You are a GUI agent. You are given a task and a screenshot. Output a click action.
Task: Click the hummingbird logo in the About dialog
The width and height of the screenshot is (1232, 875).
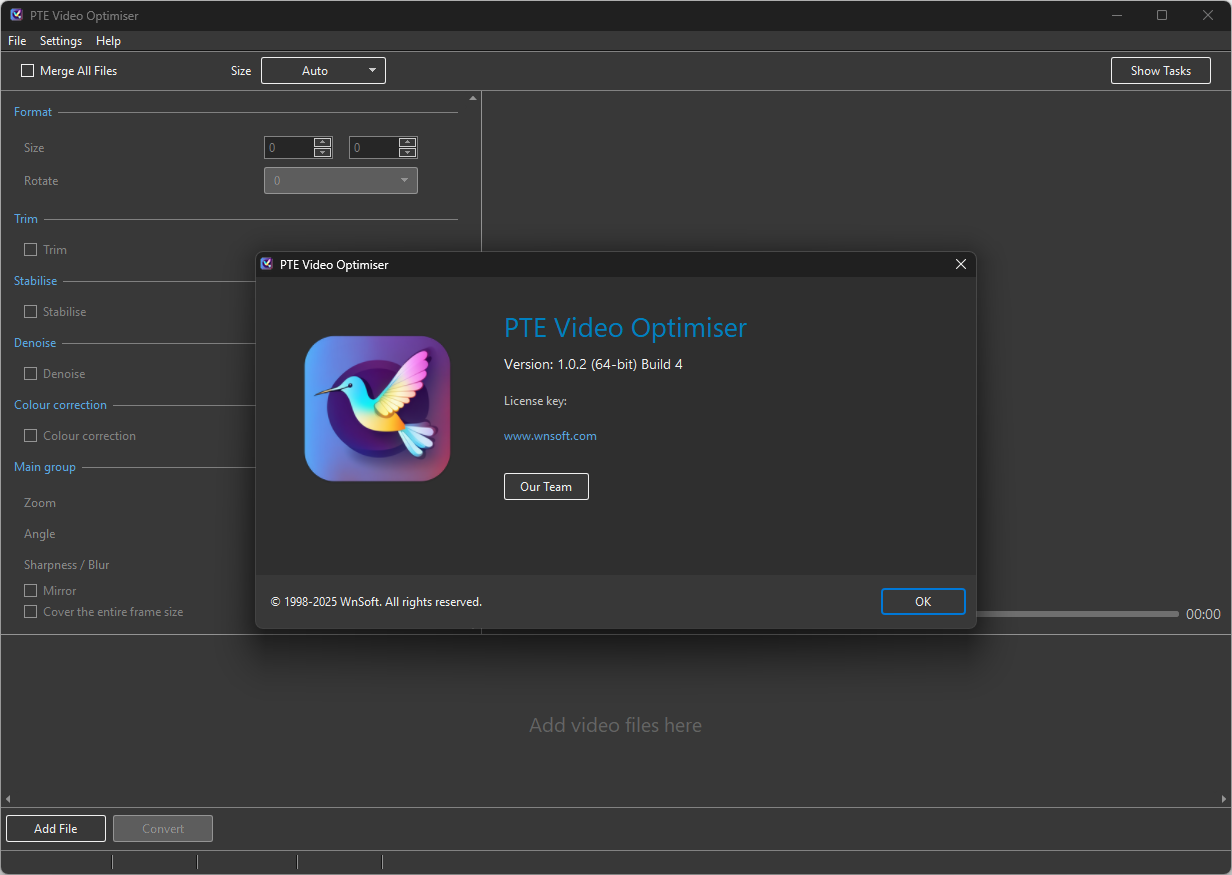point(377,409)
